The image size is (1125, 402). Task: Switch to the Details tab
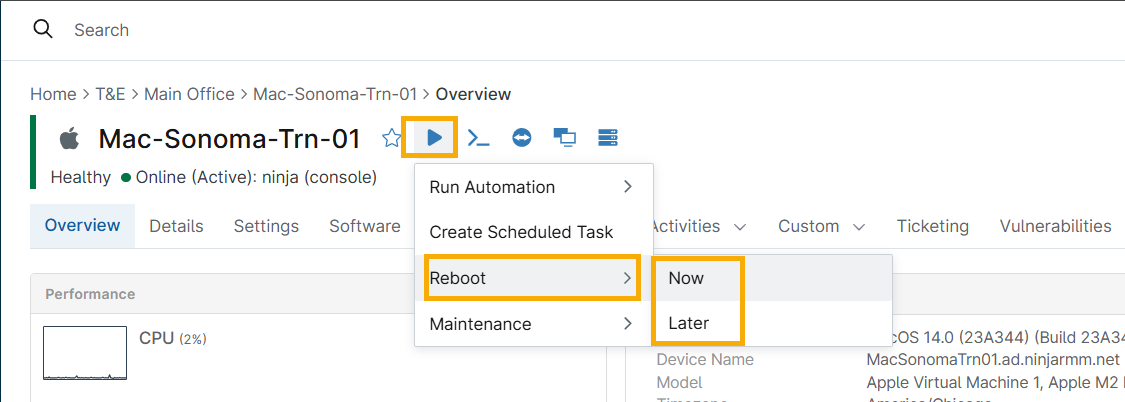pyautogui.click(x=176, y=226)
